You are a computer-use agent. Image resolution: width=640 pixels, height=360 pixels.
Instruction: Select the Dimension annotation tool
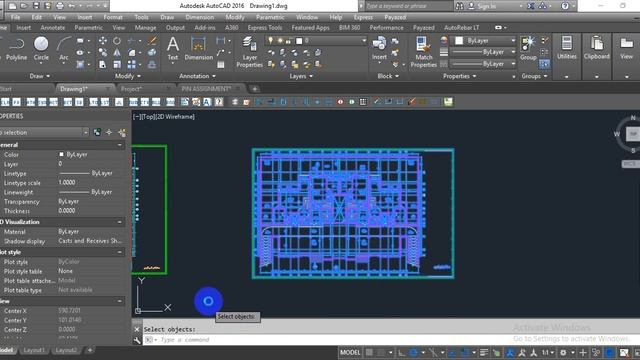click(x=198, y=49)
